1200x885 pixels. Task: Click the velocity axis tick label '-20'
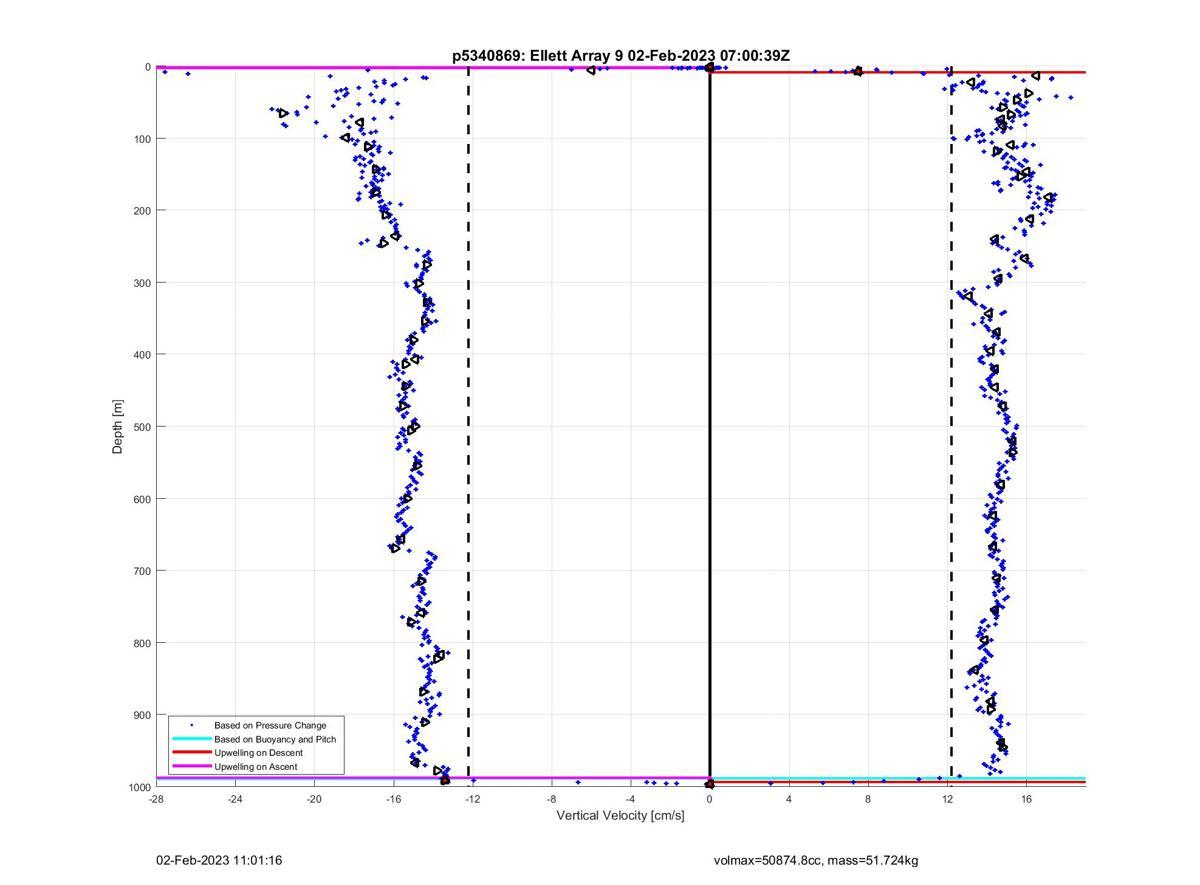click(x=314, y=799)
